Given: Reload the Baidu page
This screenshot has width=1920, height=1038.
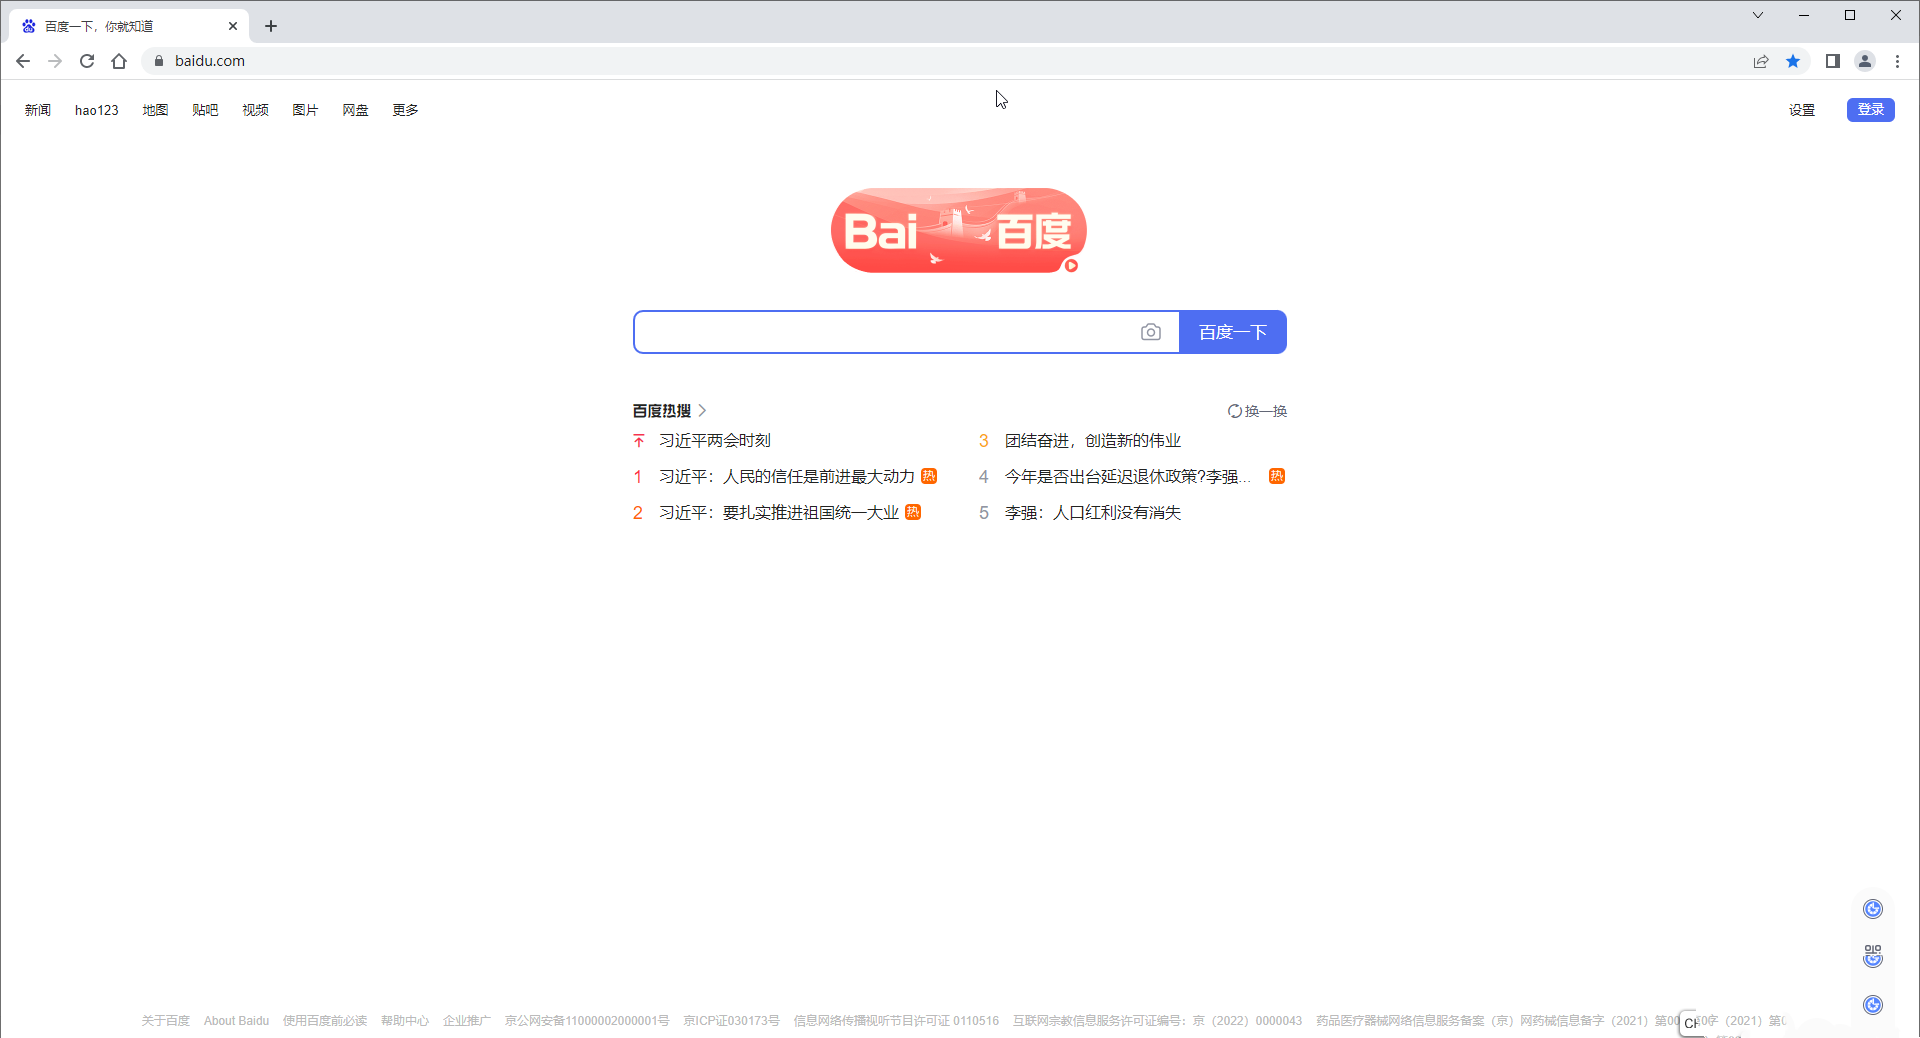Looking at the screenshot, I should (x=87, y=61).
